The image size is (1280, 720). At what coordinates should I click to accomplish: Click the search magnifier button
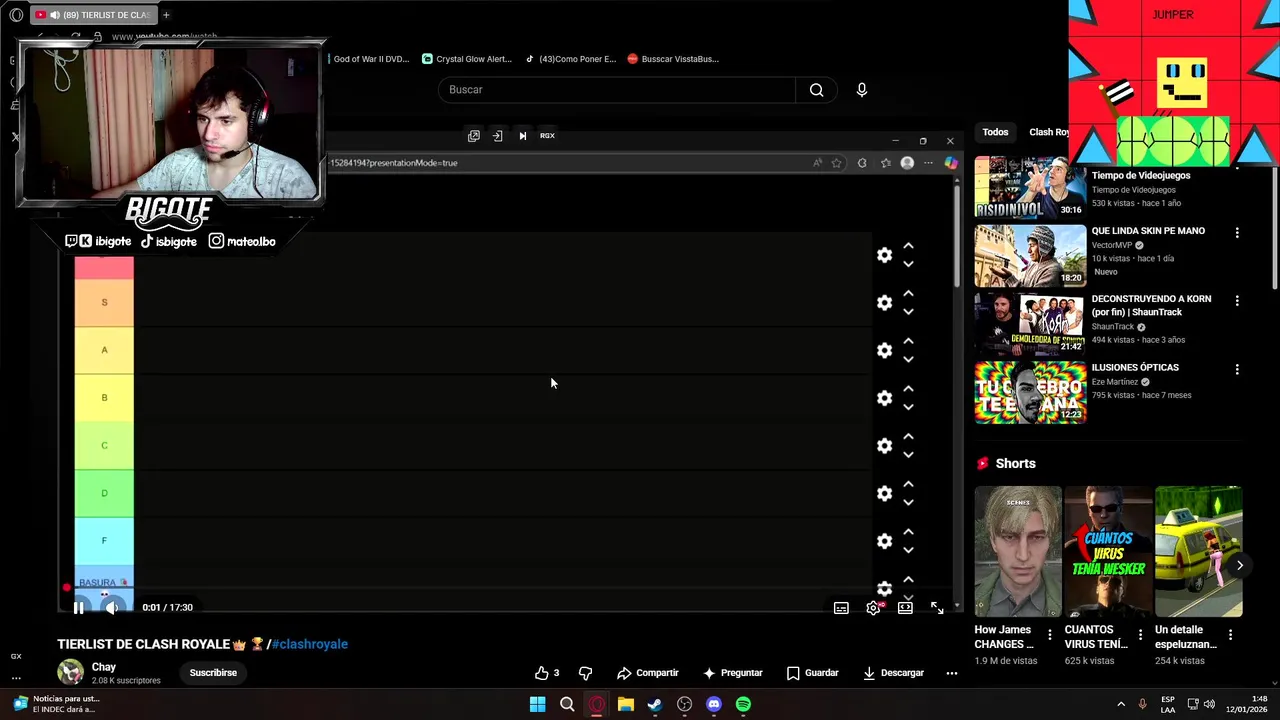(817, 90)
